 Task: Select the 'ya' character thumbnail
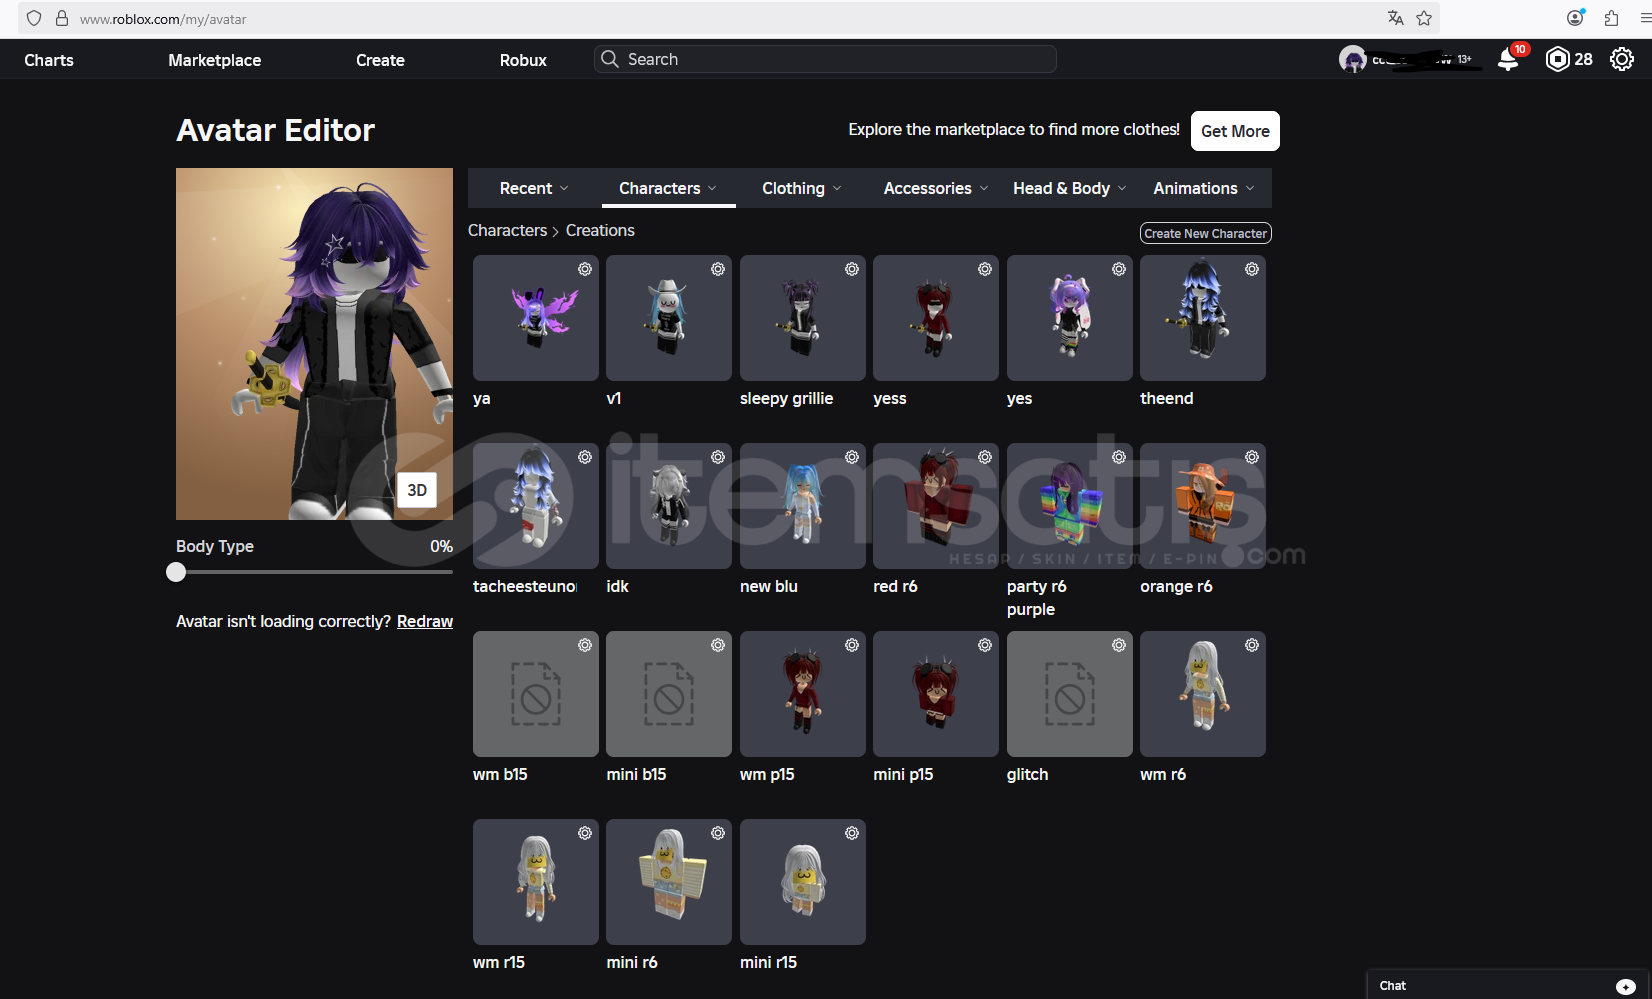coord(536,318)
